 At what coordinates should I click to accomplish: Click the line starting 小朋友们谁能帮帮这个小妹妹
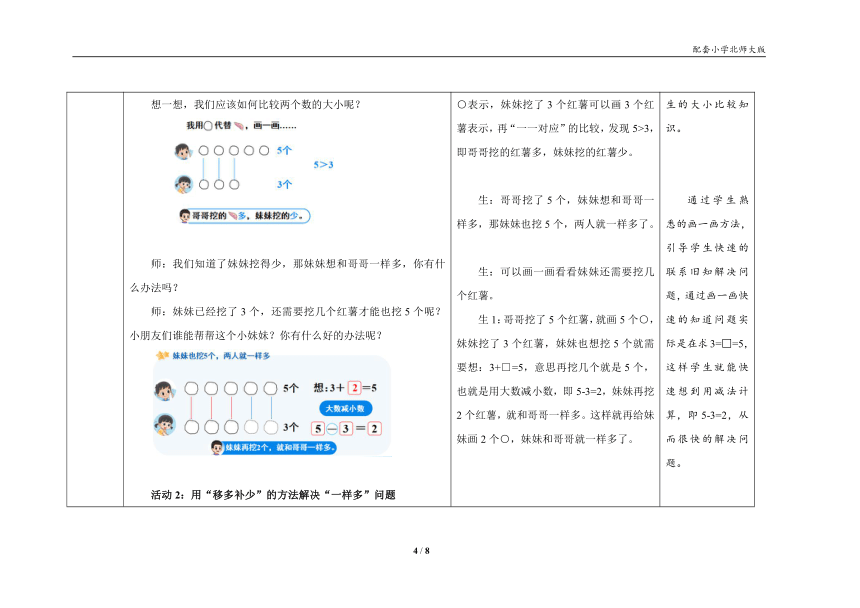[256, 336]
